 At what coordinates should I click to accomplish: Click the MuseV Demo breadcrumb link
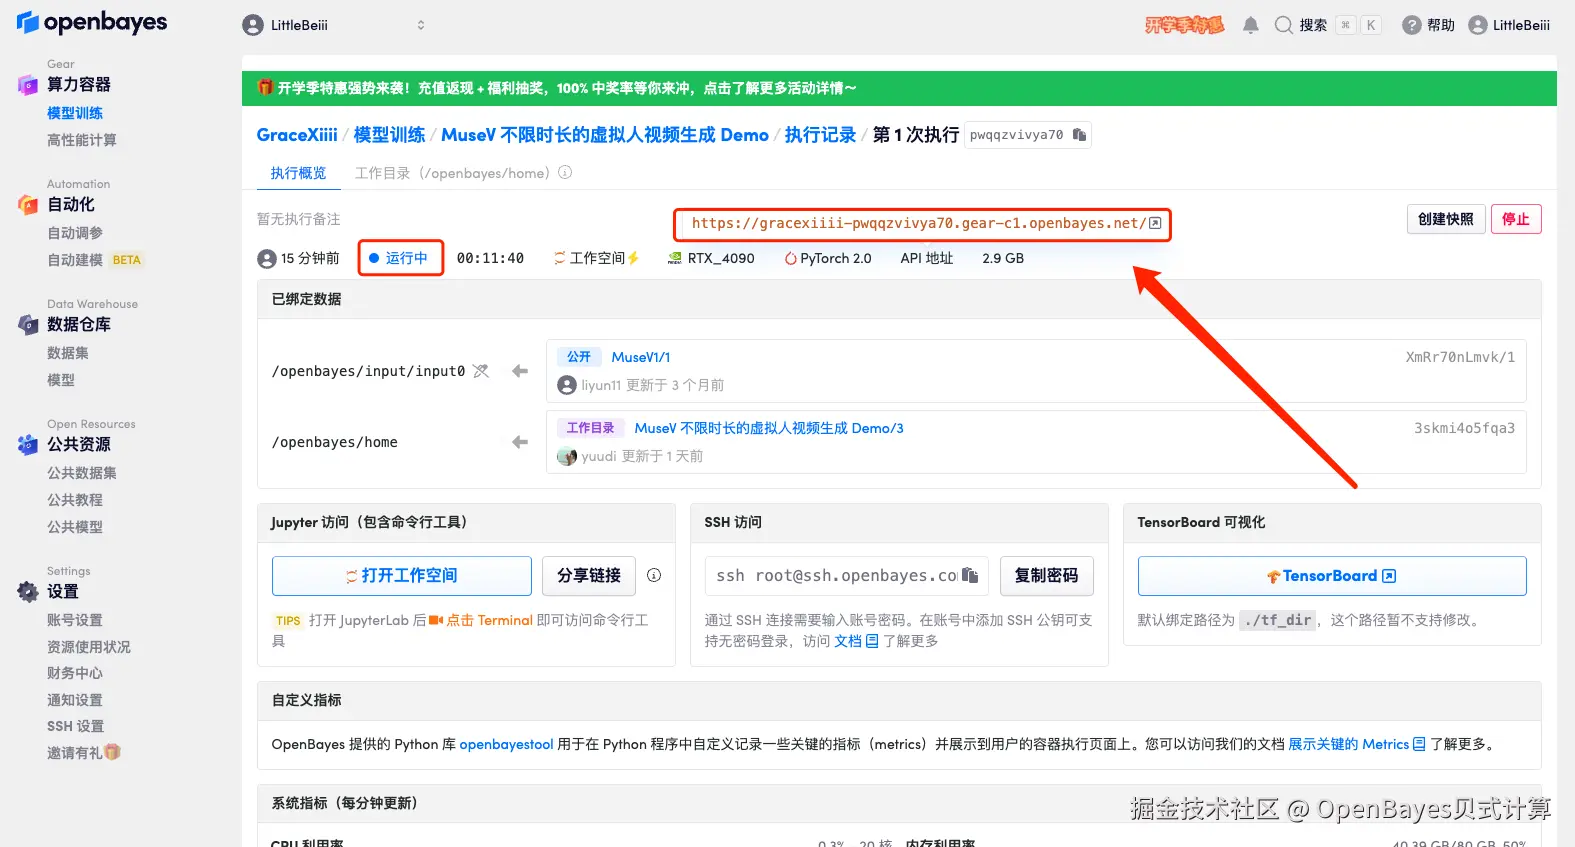605,135
